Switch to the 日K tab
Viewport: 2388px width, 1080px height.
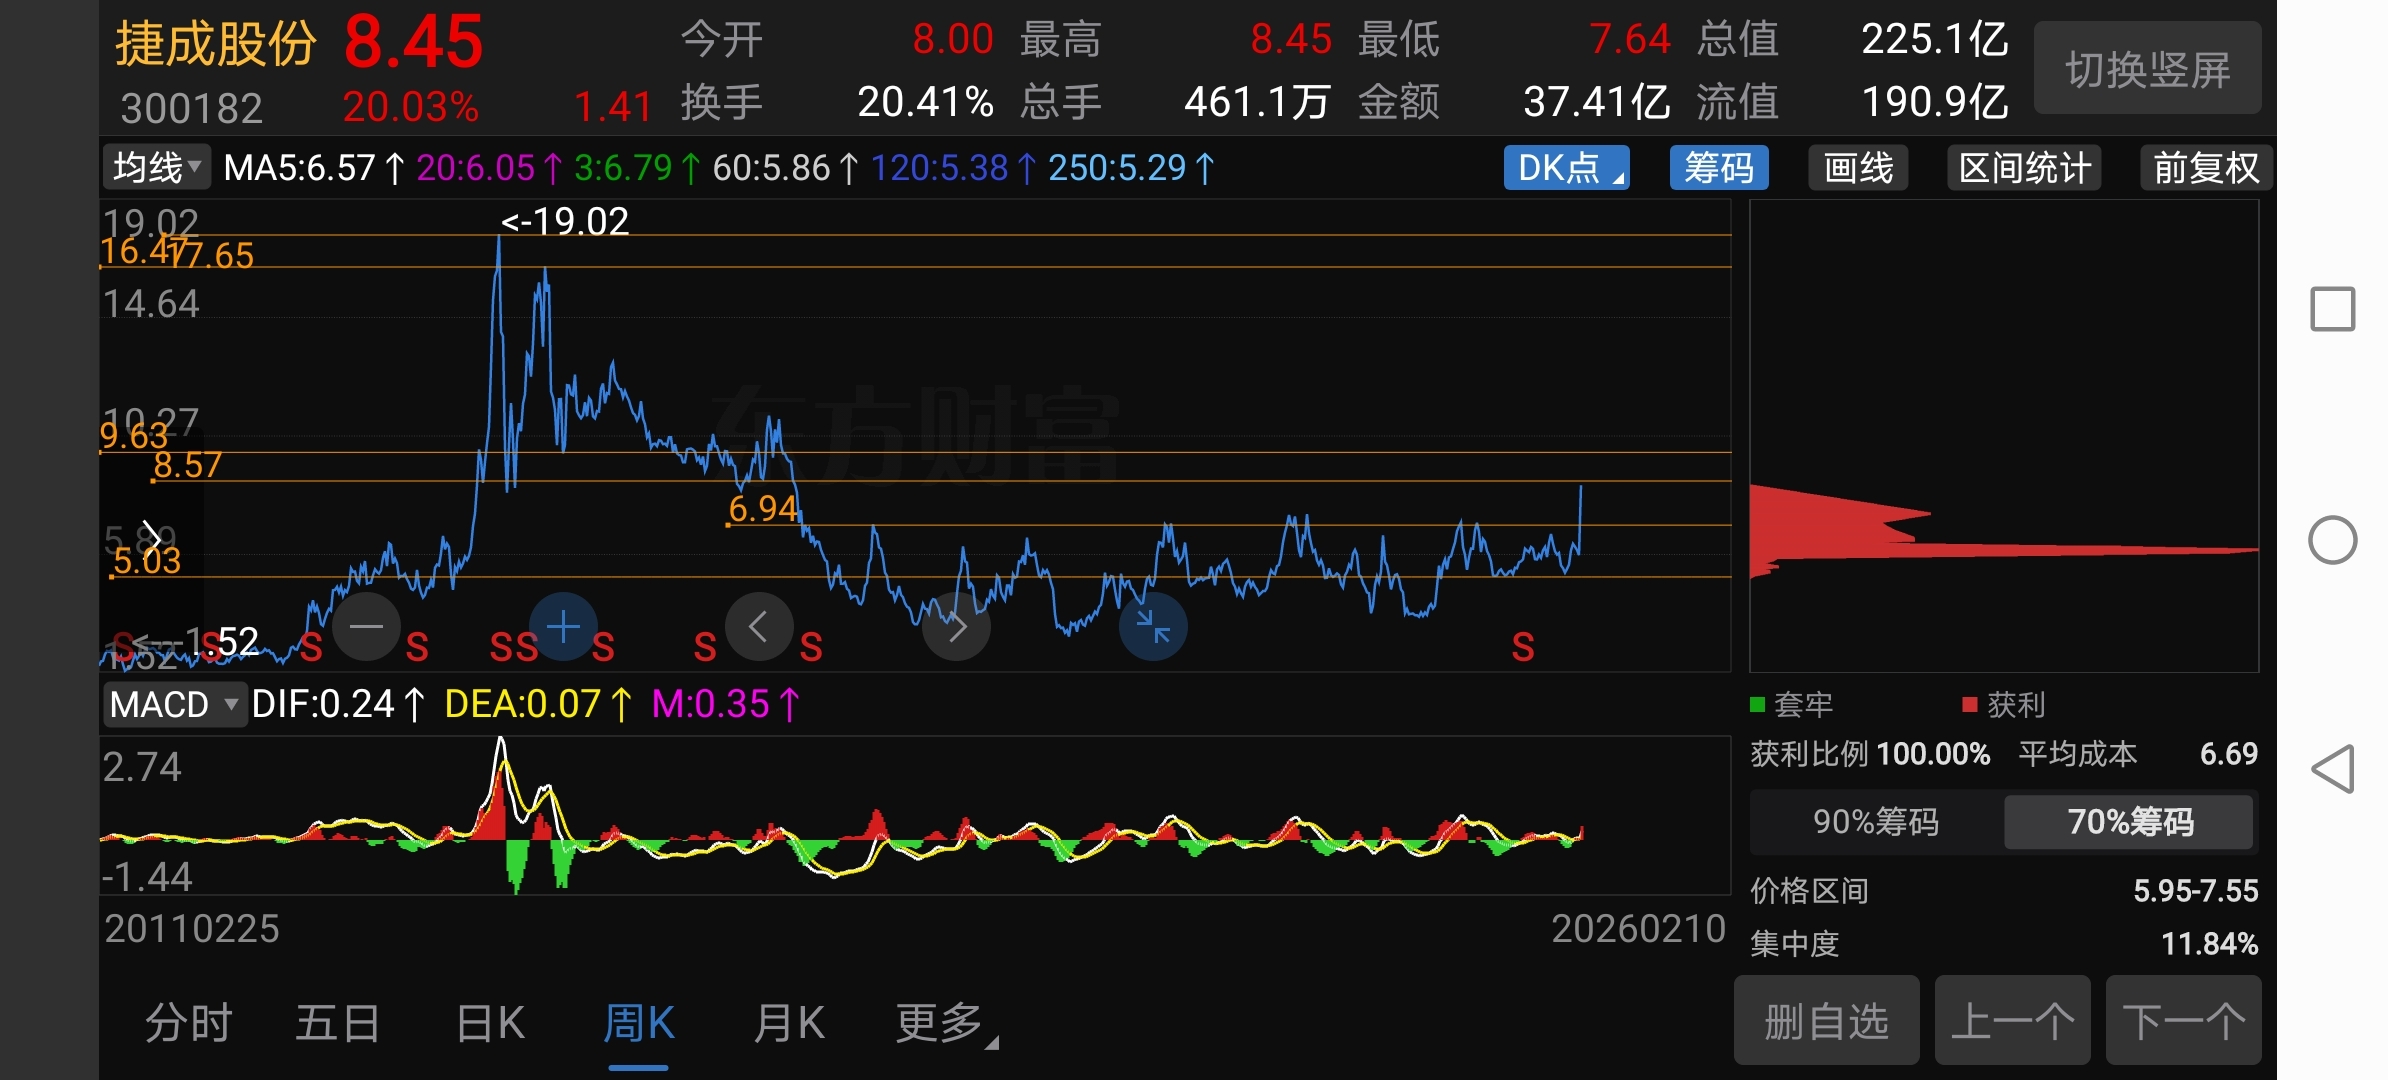[490, 1023]
